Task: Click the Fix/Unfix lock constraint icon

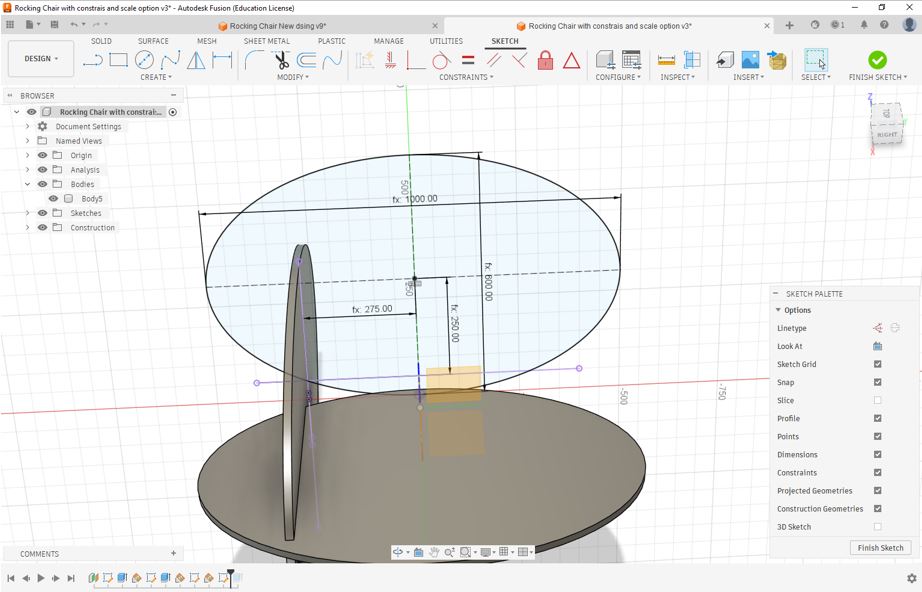Action: click(545, 60)
